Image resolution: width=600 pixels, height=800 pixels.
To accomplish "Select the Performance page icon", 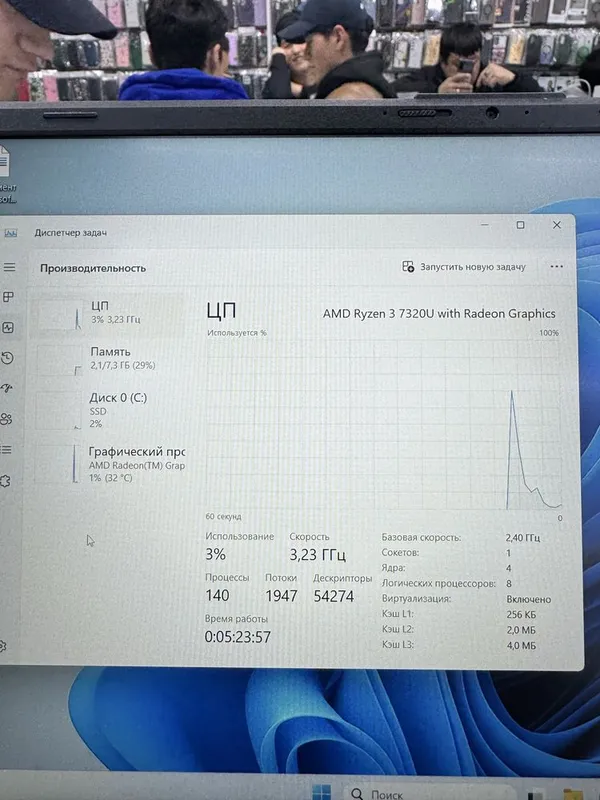I will (8, 328).
